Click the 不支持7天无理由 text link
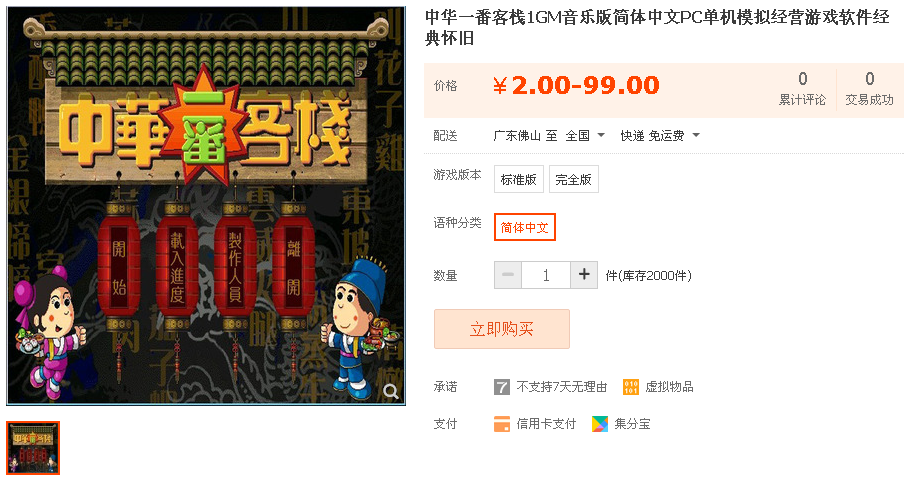Image resolution: width=910 pixels, height=481 pixels. [562, 387]
